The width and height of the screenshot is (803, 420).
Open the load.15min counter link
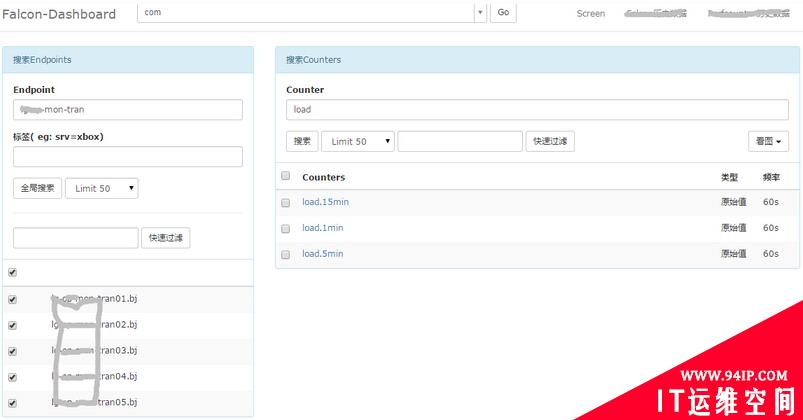[x=325, y=202]
